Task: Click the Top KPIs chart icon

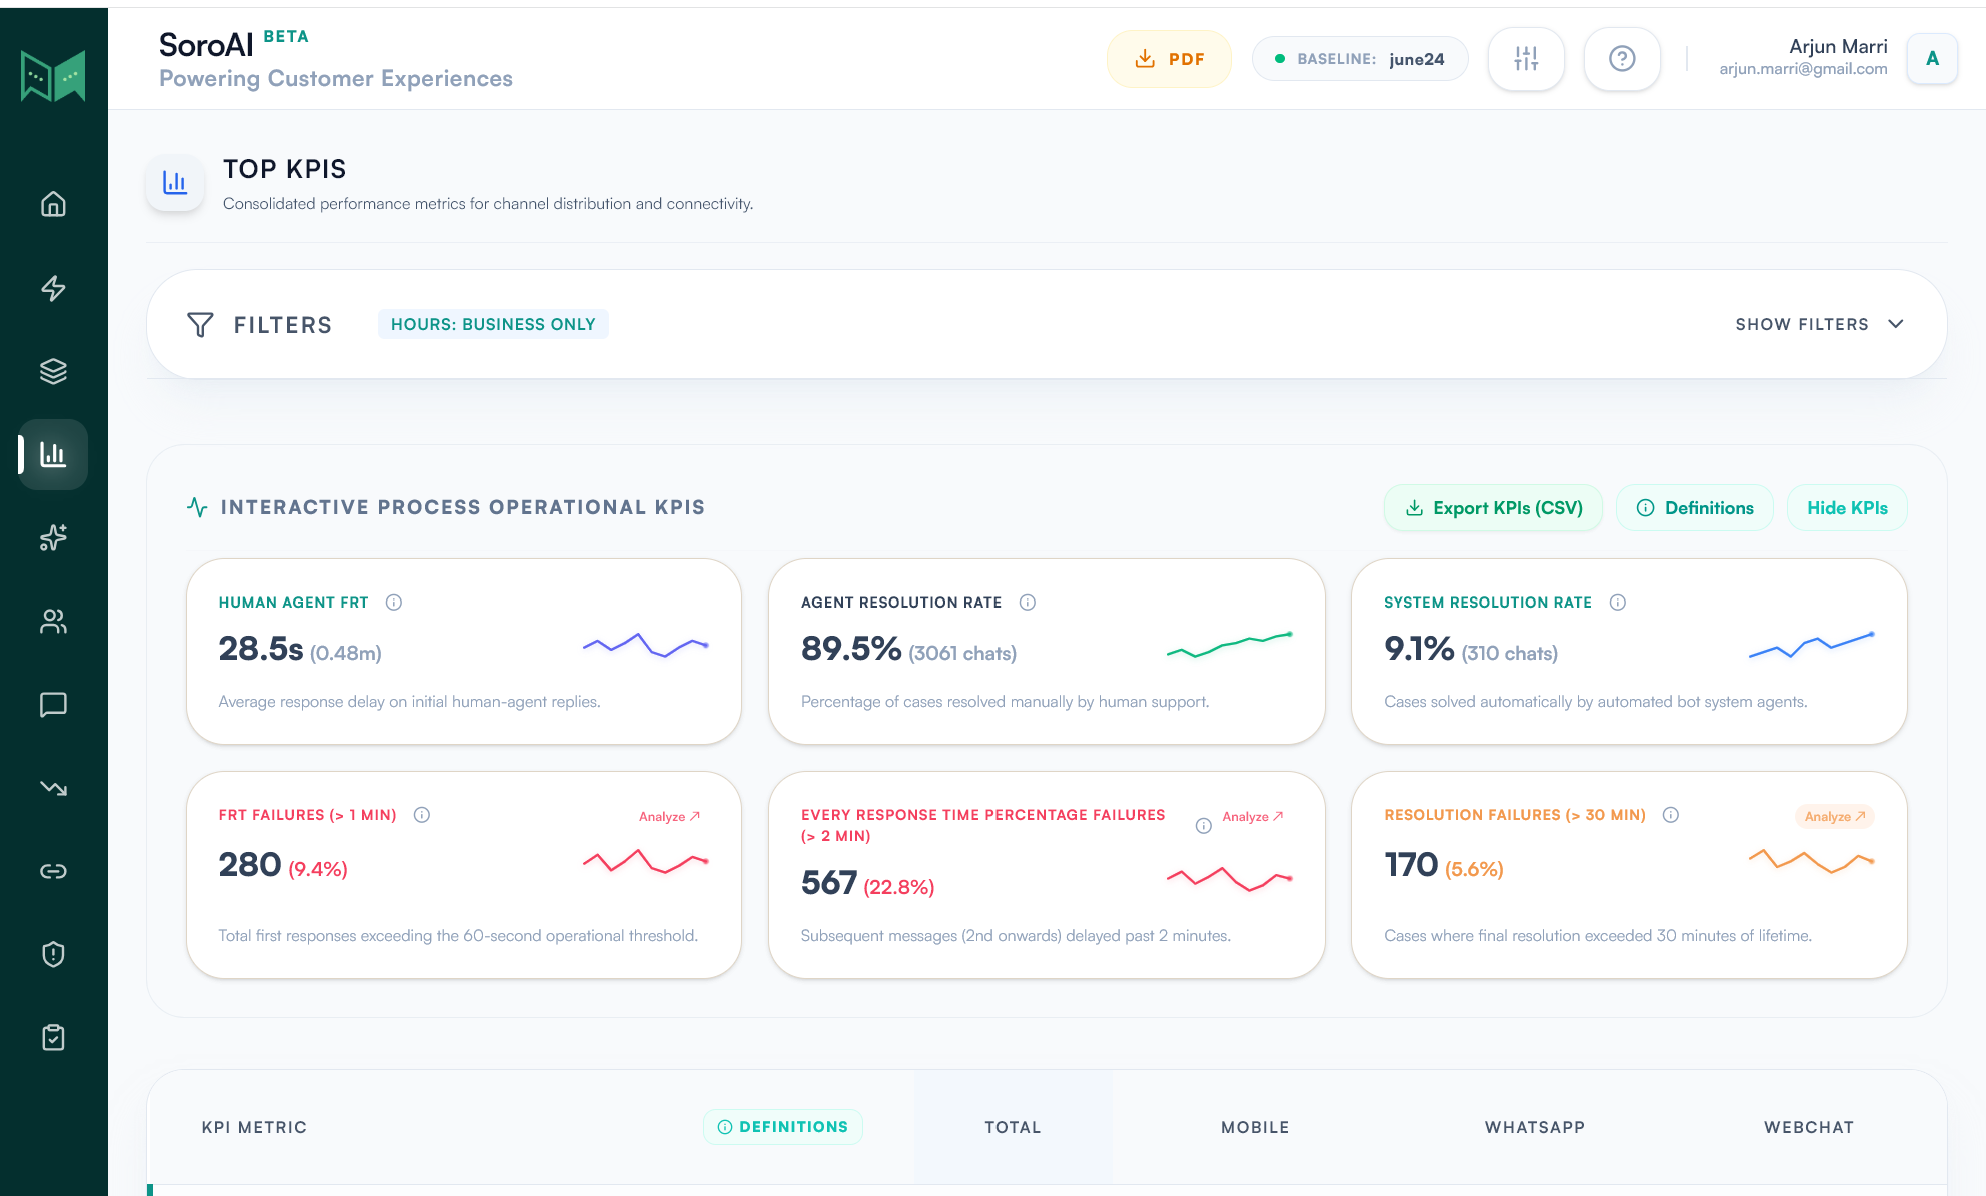Action: [x=175, y=183]
